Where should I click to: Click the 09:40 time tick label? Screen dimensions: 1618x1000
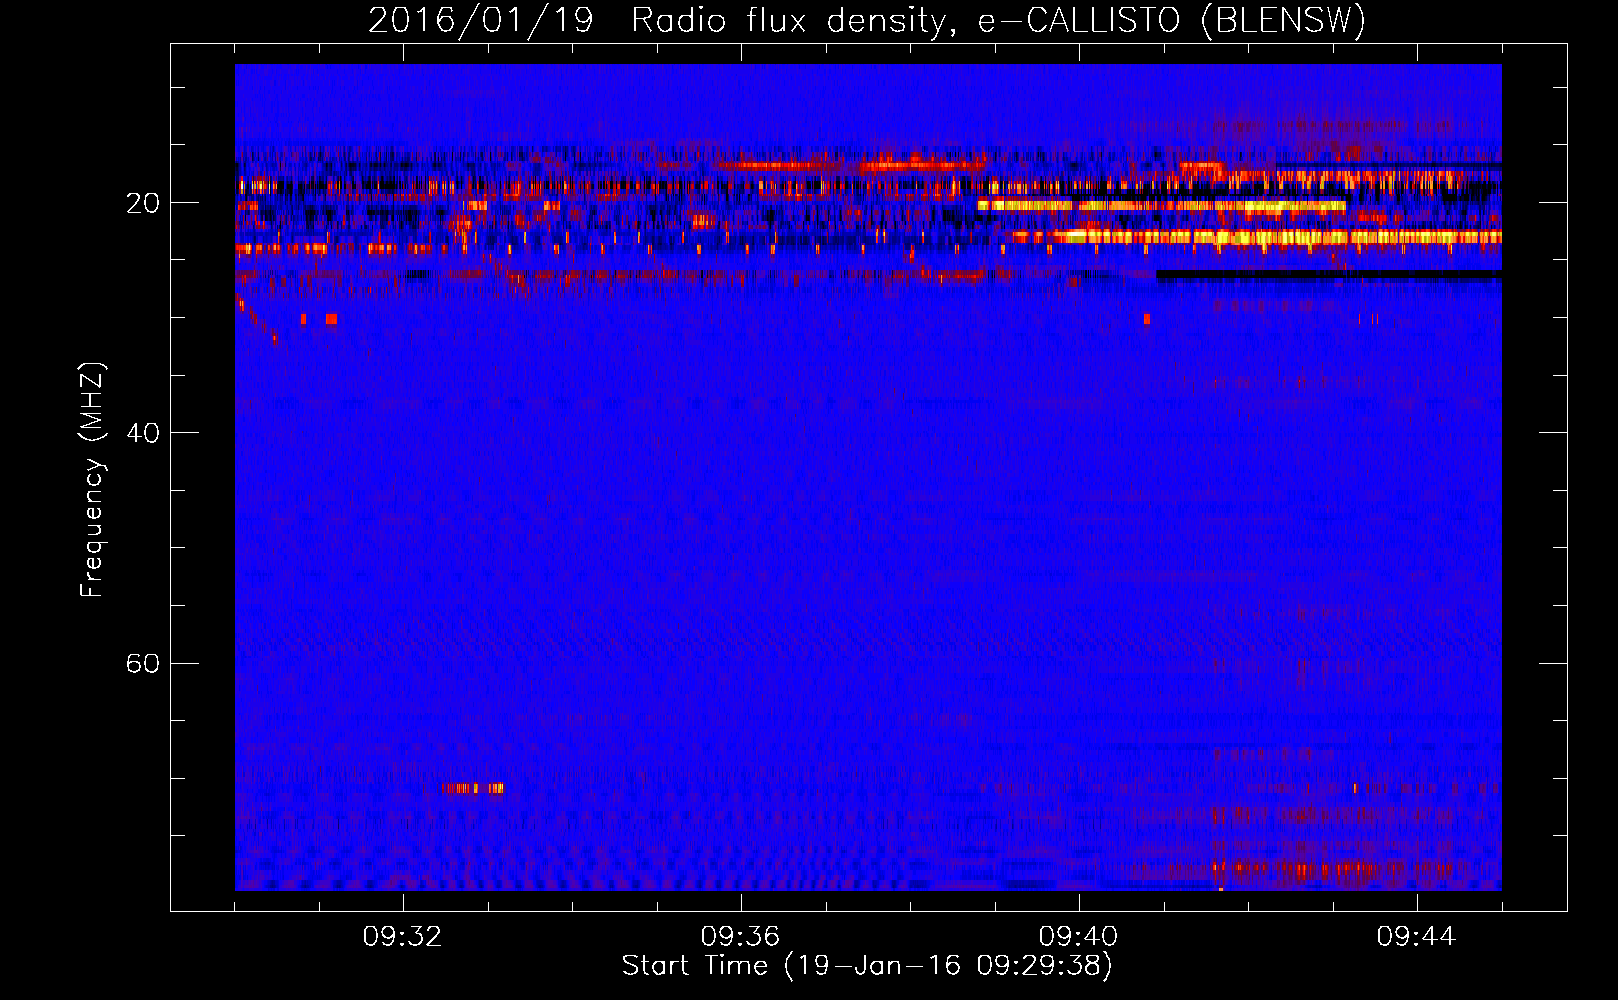coord(1078,937)
